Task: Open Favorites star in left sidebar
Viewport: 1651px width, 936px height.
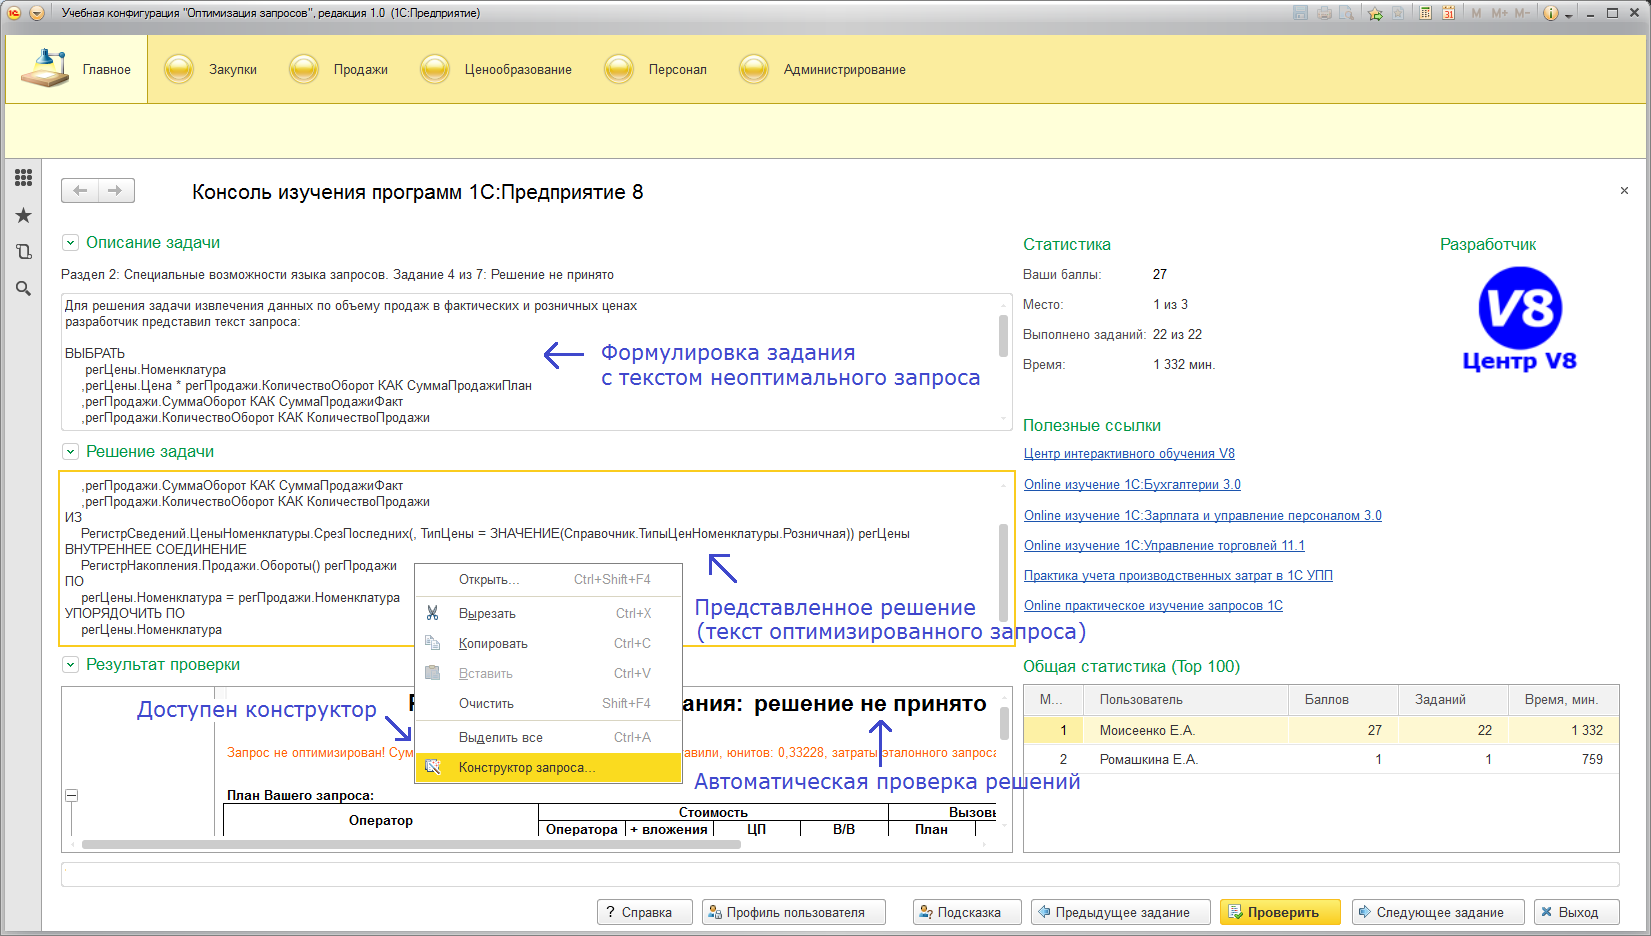Action: click(23, 215)
